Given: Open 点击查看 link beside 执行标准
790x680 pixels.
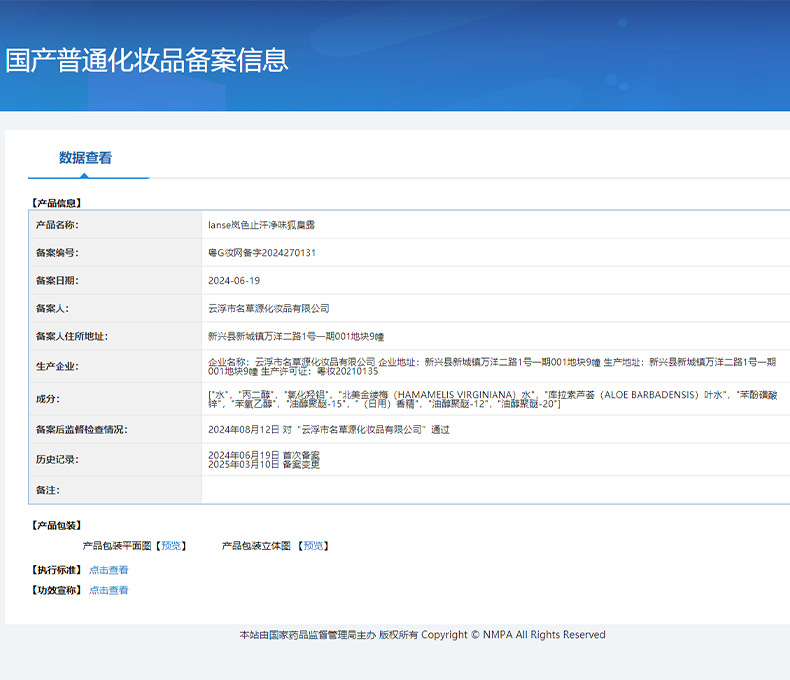Looking at the screenshot, I should point(109,570).
